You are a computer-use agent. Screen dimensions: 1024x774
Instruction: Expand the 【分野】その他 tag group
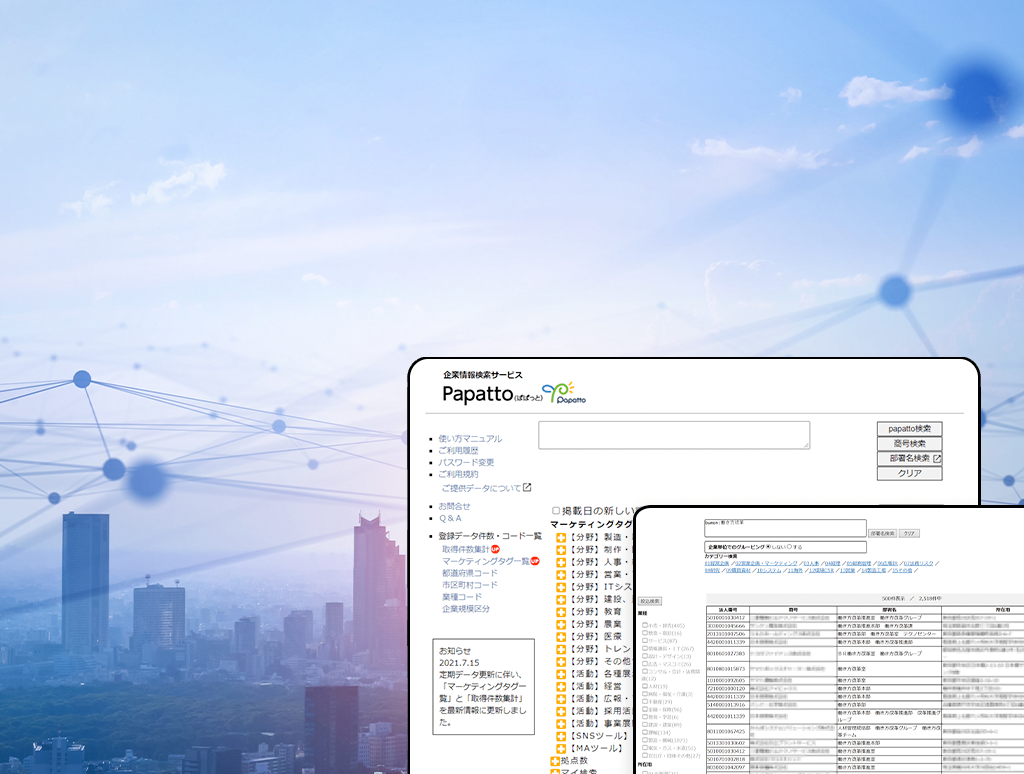tap(560, 662)
